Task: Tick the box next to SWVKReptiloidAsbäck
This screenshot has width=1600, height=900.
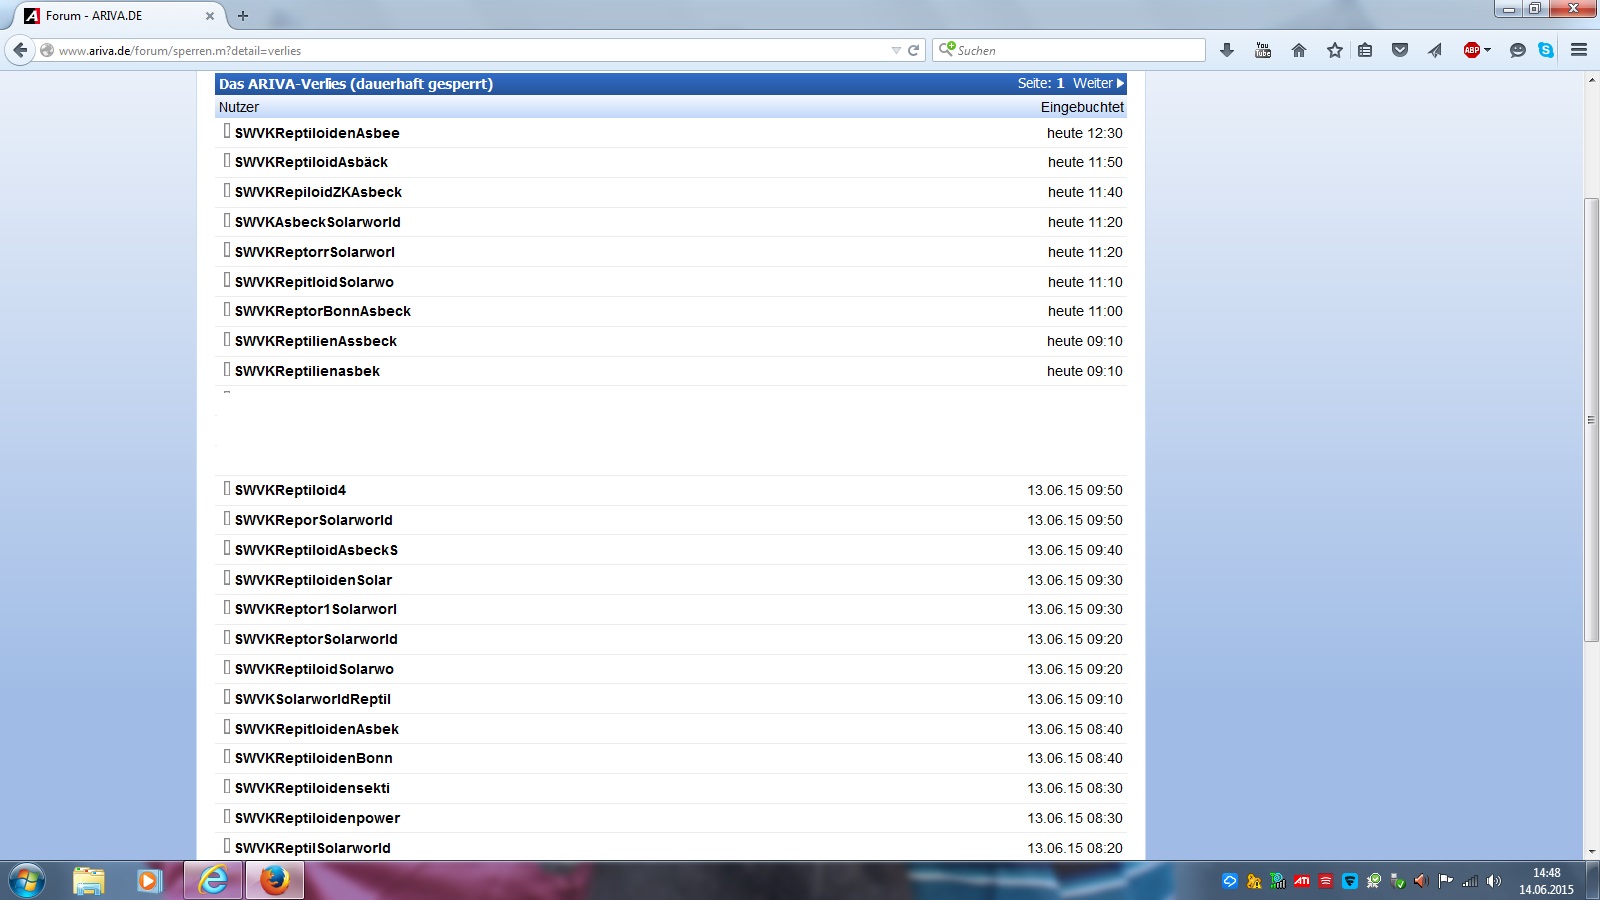Action: [227, 160]
